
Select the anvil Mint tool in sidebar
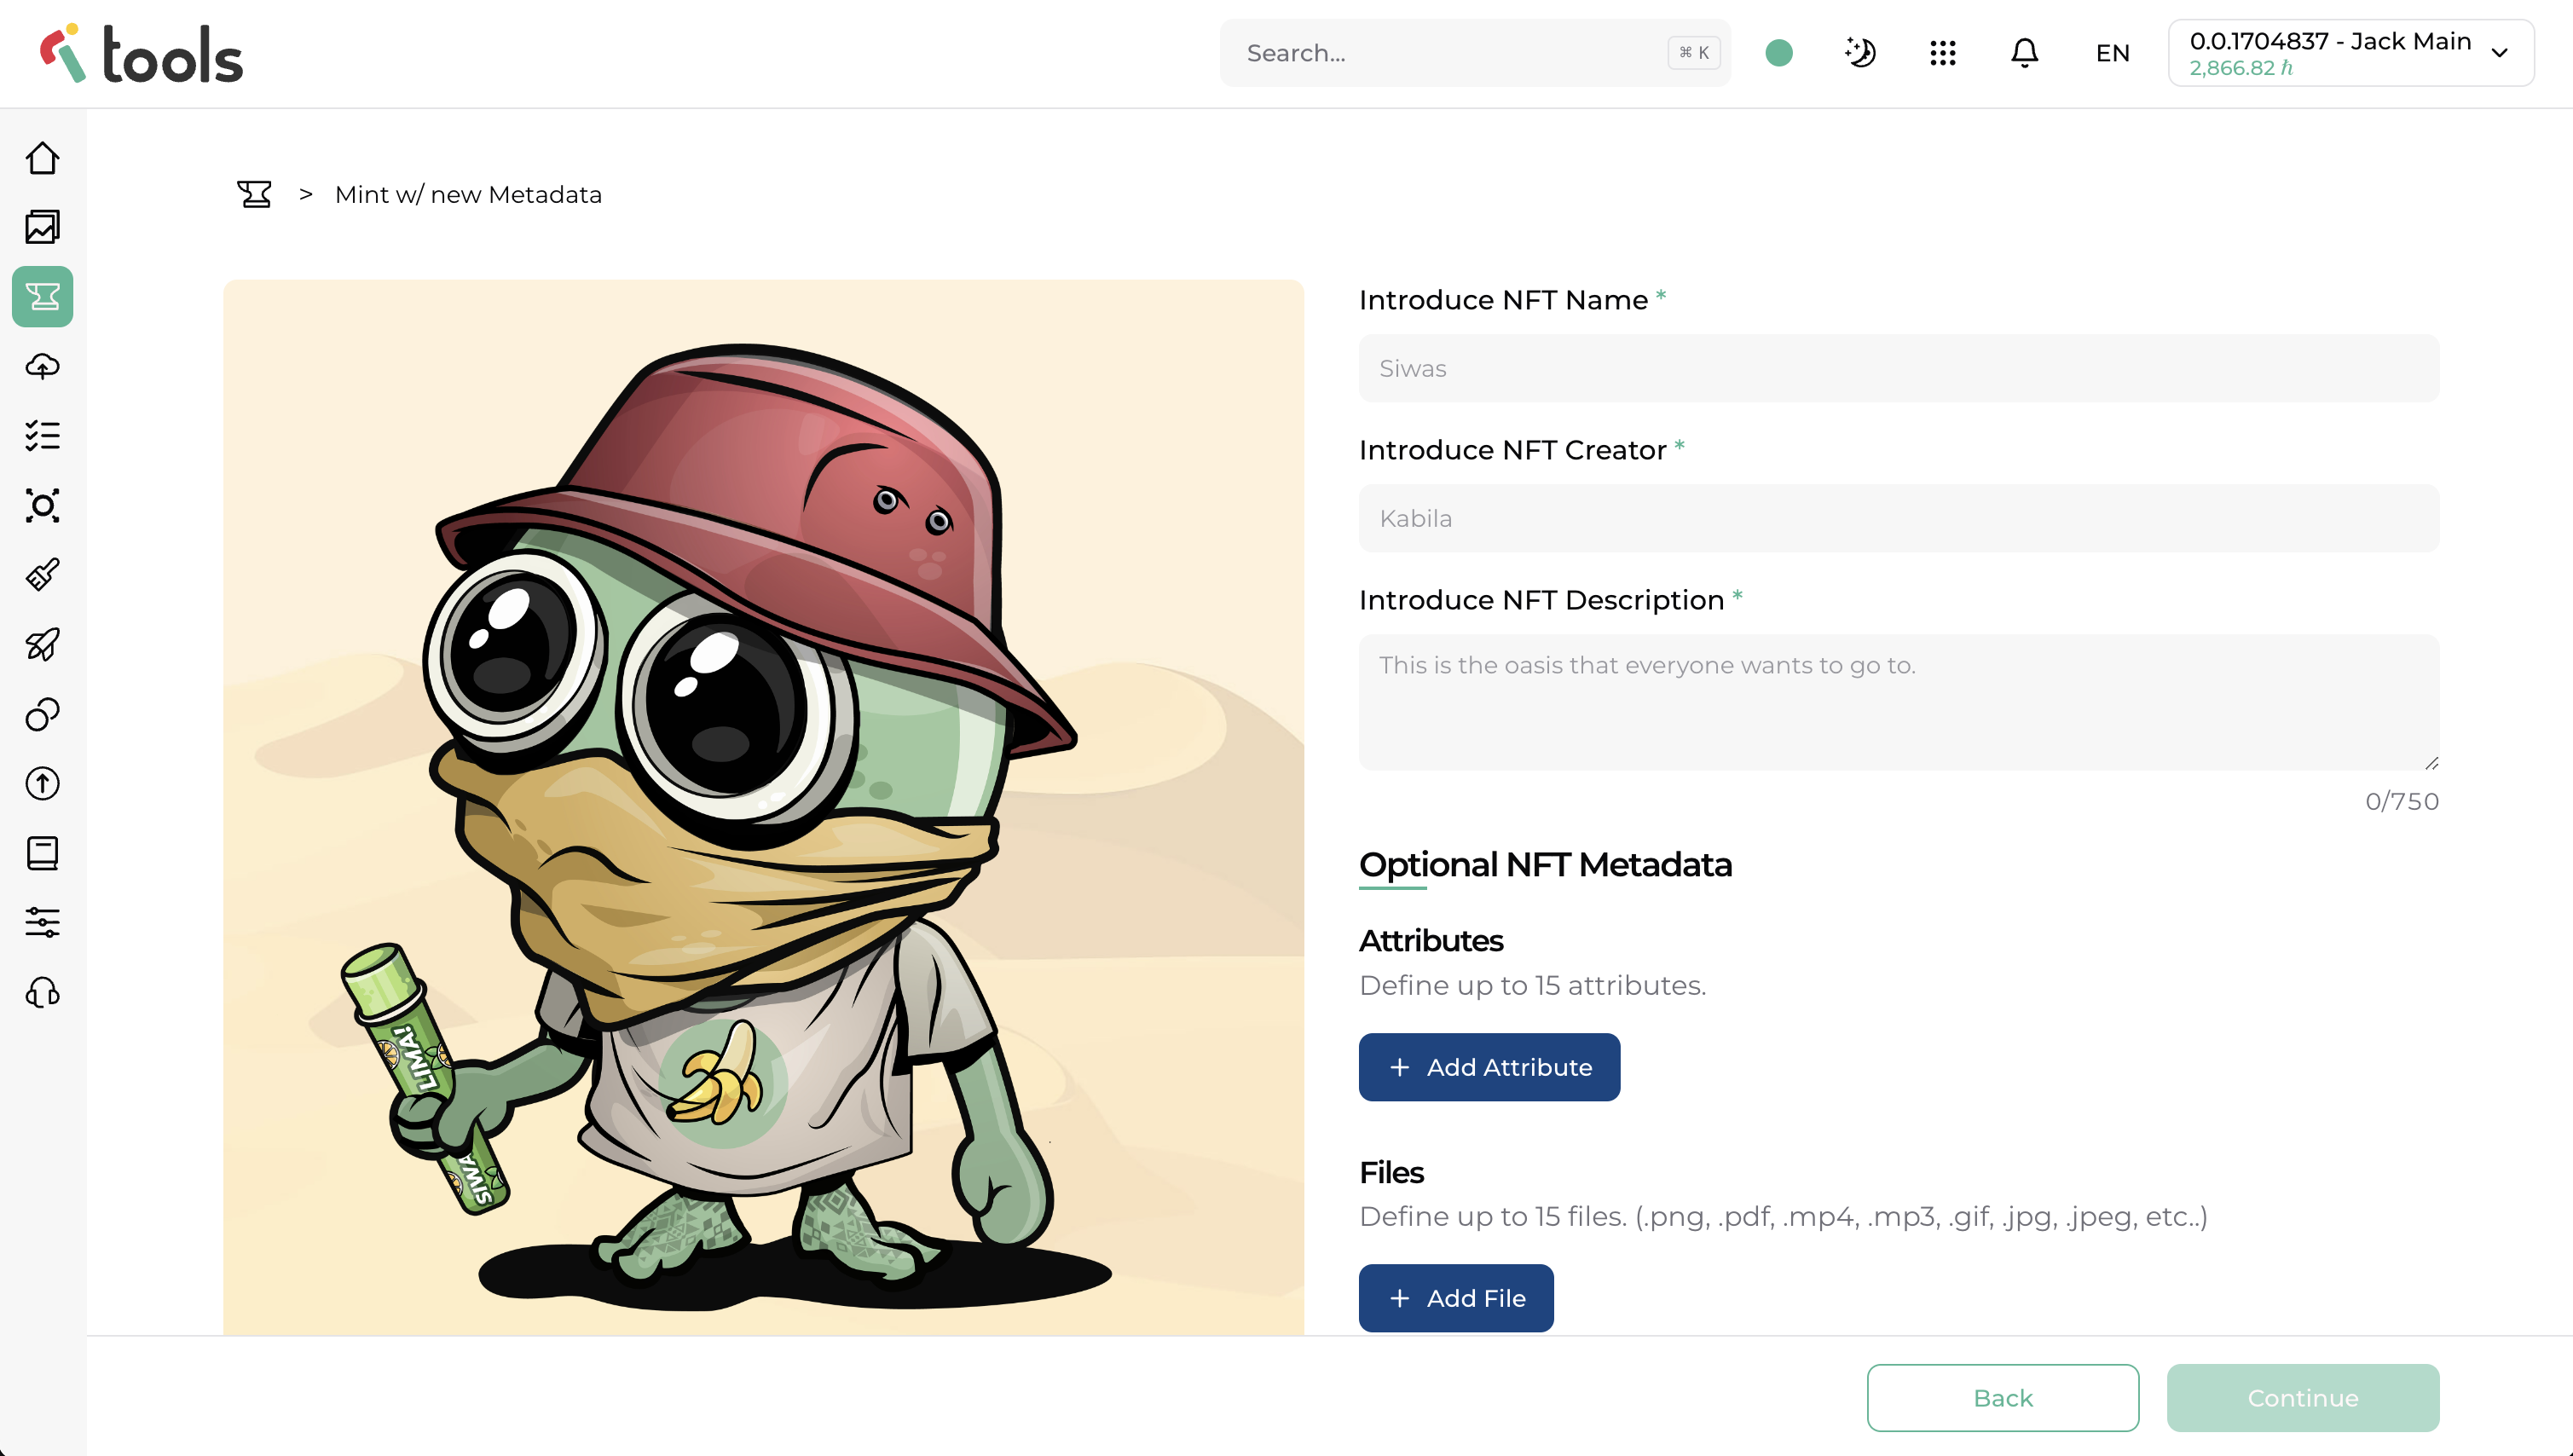pyautogui.click(x=42, y=296)
